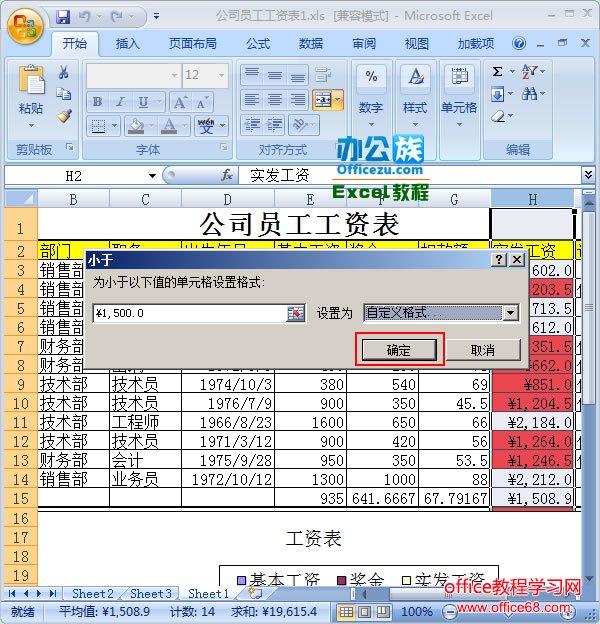Cut selection with the scissors icon

pos(64,72)
